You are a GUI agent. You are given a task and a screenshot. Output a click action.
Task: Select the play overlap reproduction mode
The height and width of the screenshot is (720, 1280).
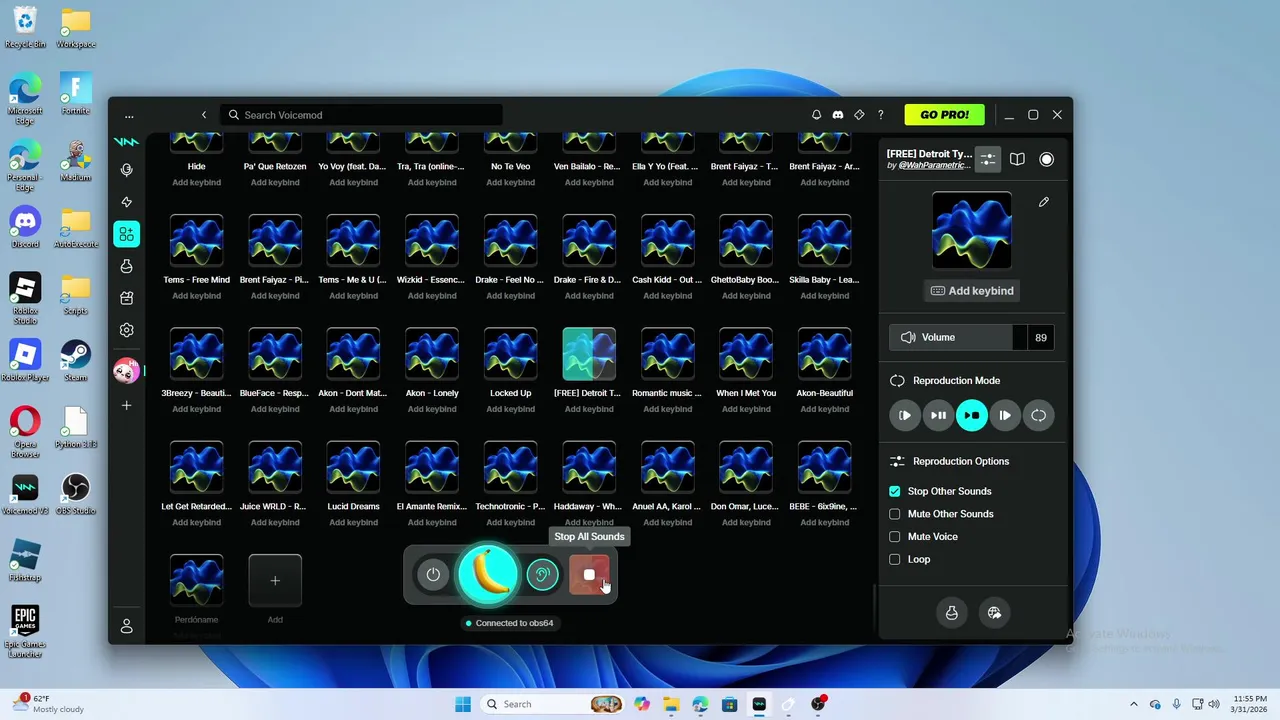[1005, 415]
